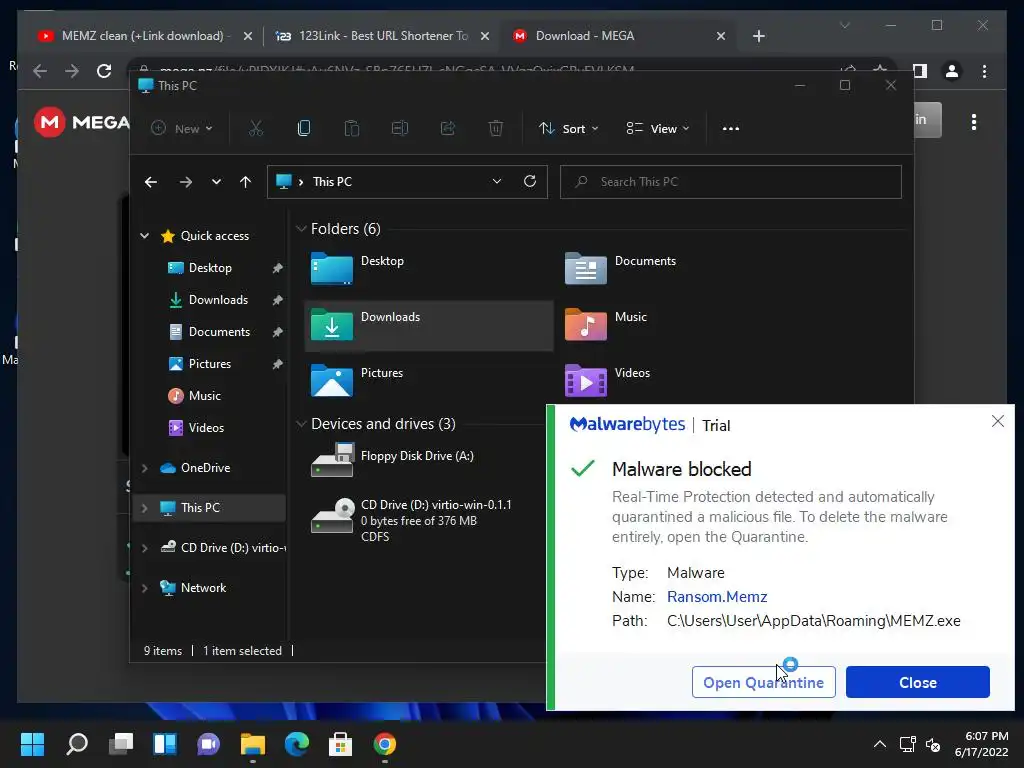Viewport: 1024px width, 768px height.
Task: Open Chrome profile avatar icon
Action: [952, 71]
